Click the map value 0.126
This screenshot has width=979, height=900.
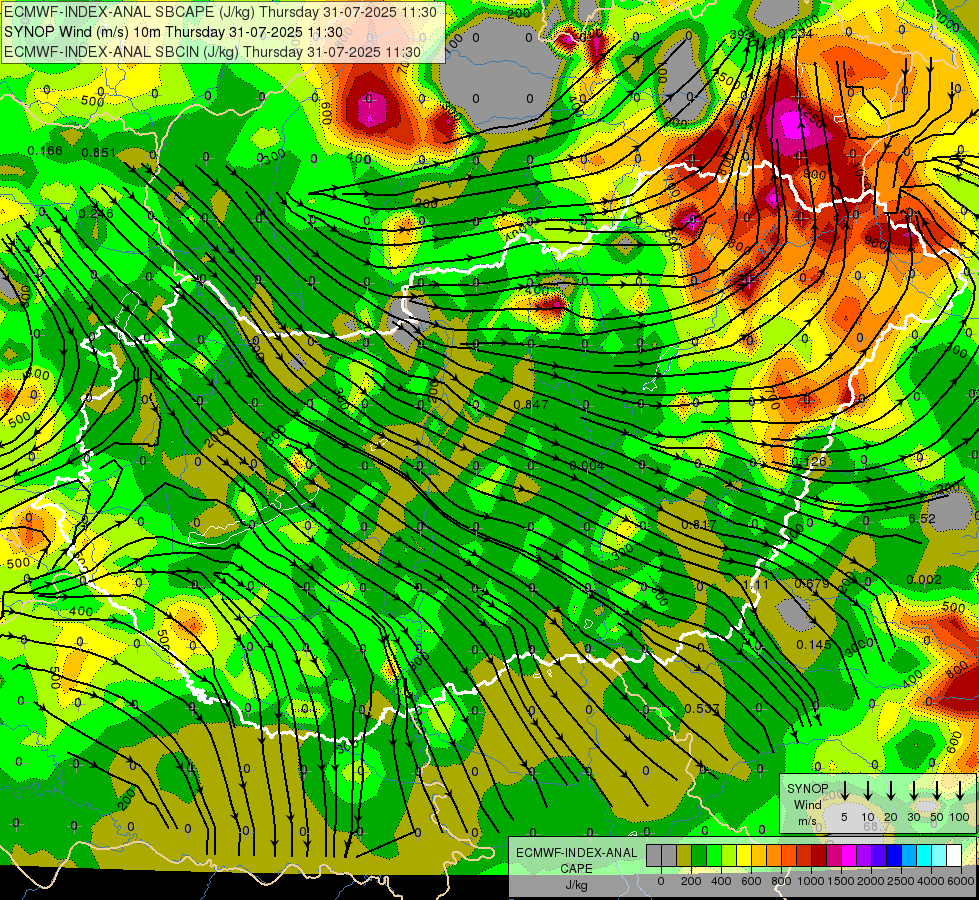[809, 462]
